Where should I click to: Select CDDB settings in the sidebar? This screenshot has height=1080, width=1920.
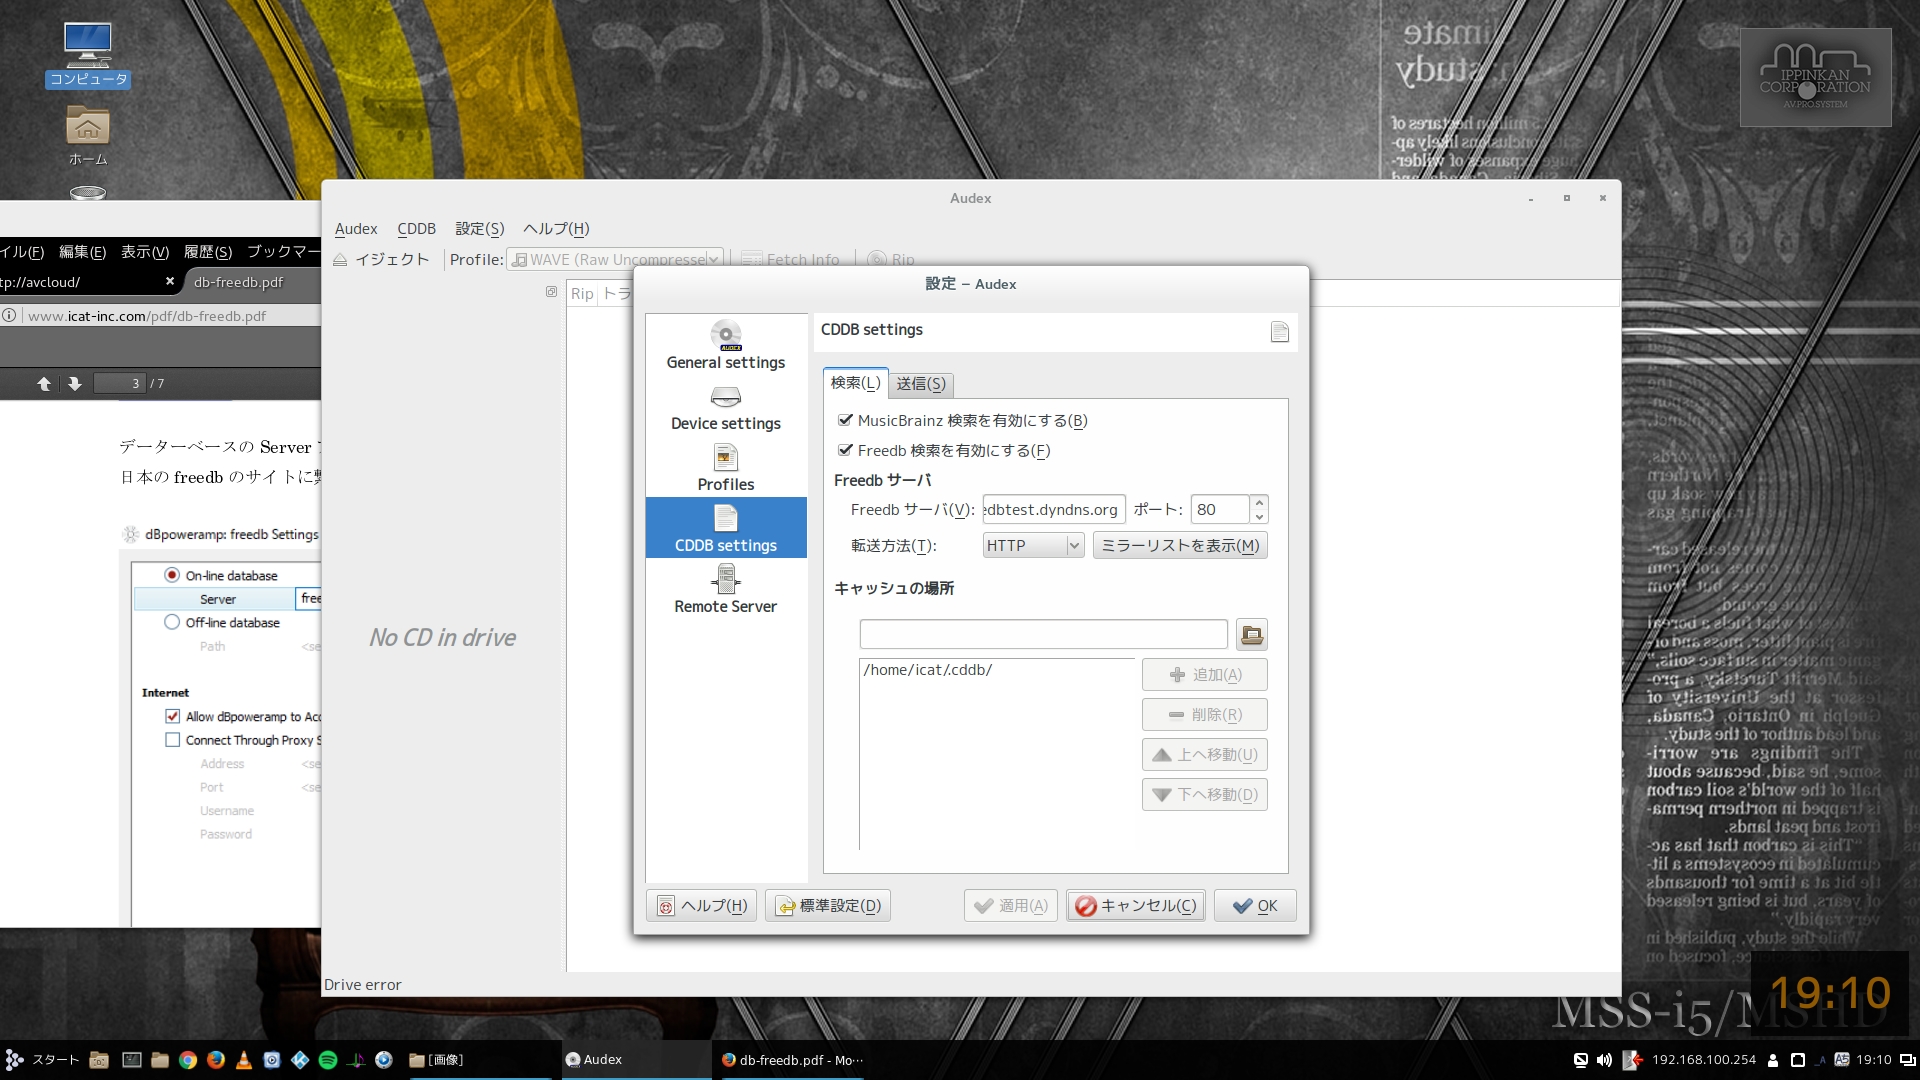point(726,528)
